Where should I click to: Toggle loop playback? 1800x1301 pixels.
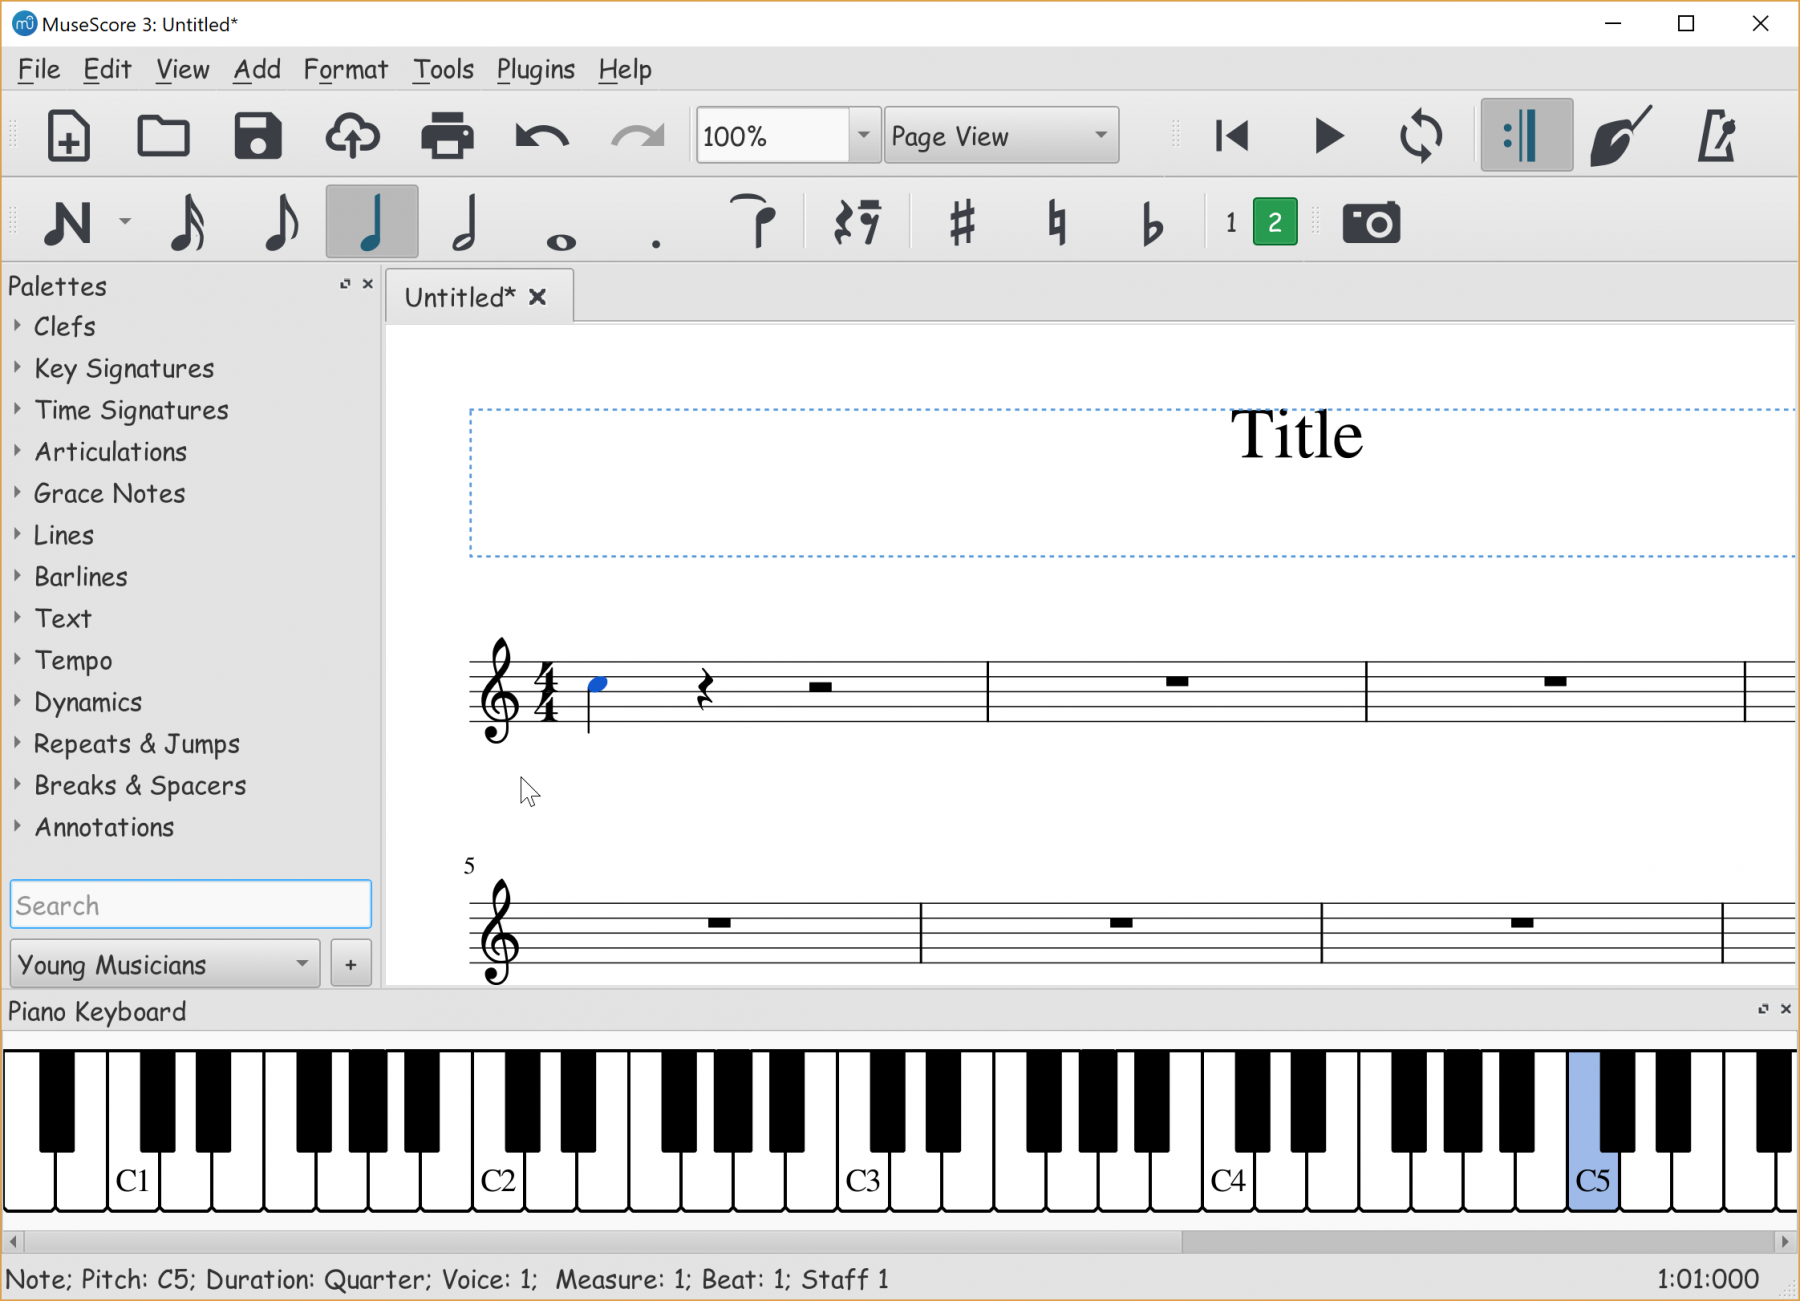1421,136
